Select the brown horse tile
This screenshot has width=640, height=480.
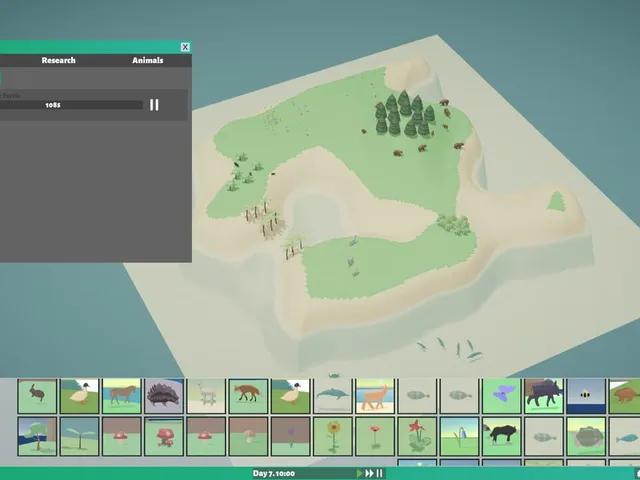click(x=122, y=396)
